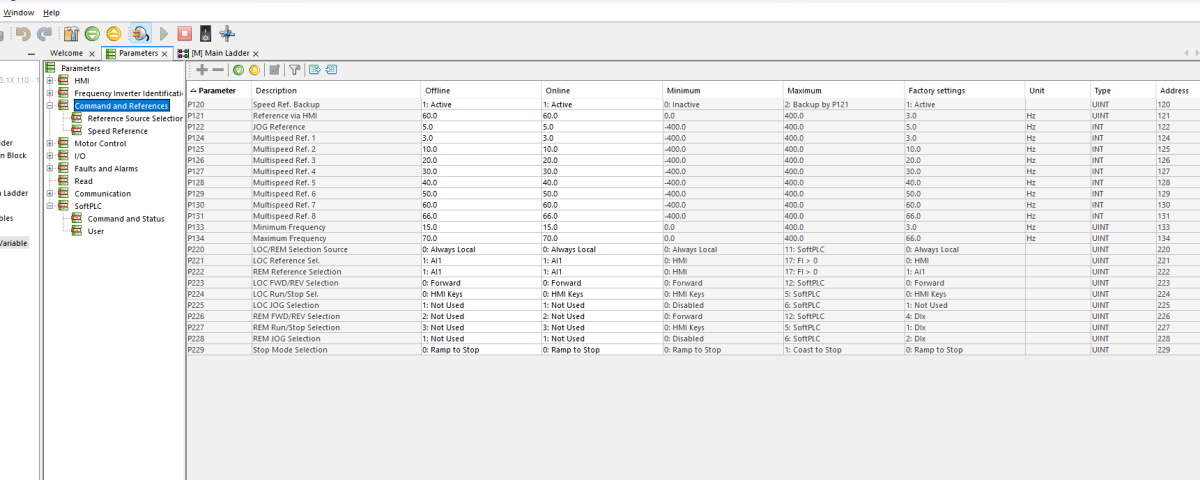The height and width of the screenshot is (480, 1200).
Task: Click 'REM Run/Stop Selection' description cell
Action: pos(335,327)
